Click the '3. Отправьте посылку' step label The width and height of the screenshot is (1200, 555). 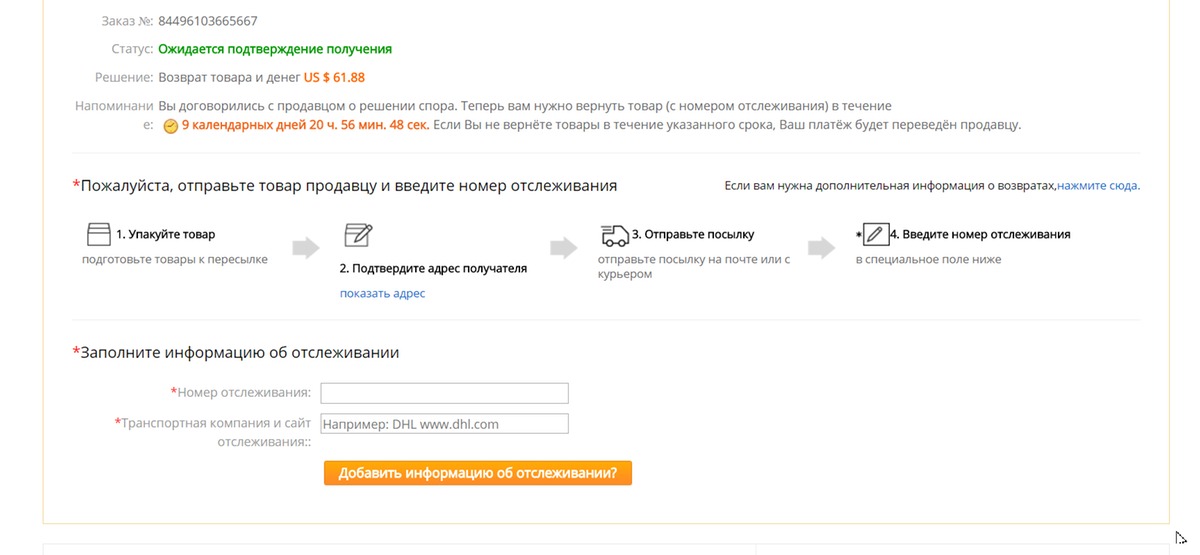coord(693,235)
